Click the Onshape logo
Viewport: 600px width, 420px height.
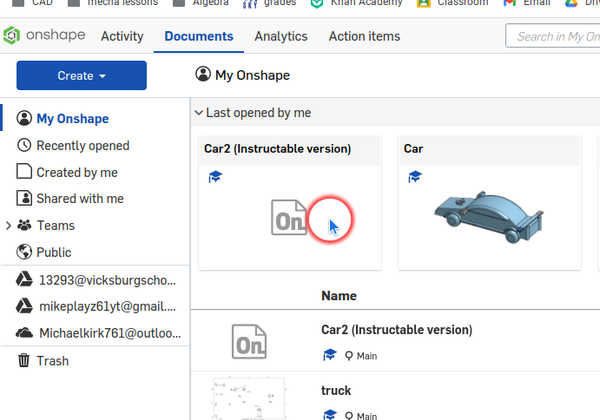click(44, 35)
